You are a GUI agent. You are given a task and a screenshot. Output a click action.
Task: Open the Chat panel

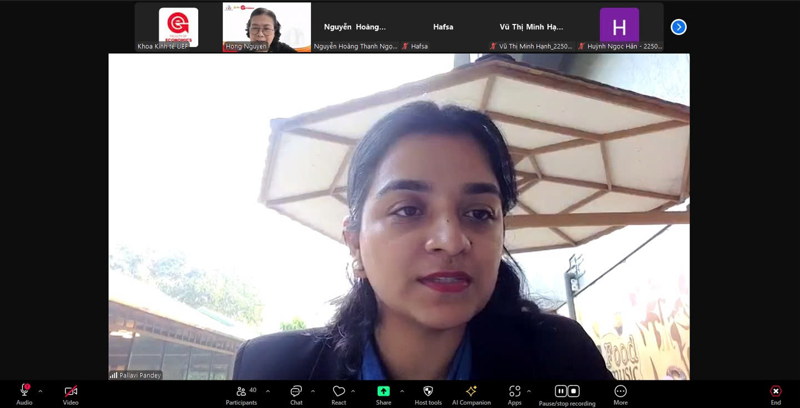coord(296,391)
